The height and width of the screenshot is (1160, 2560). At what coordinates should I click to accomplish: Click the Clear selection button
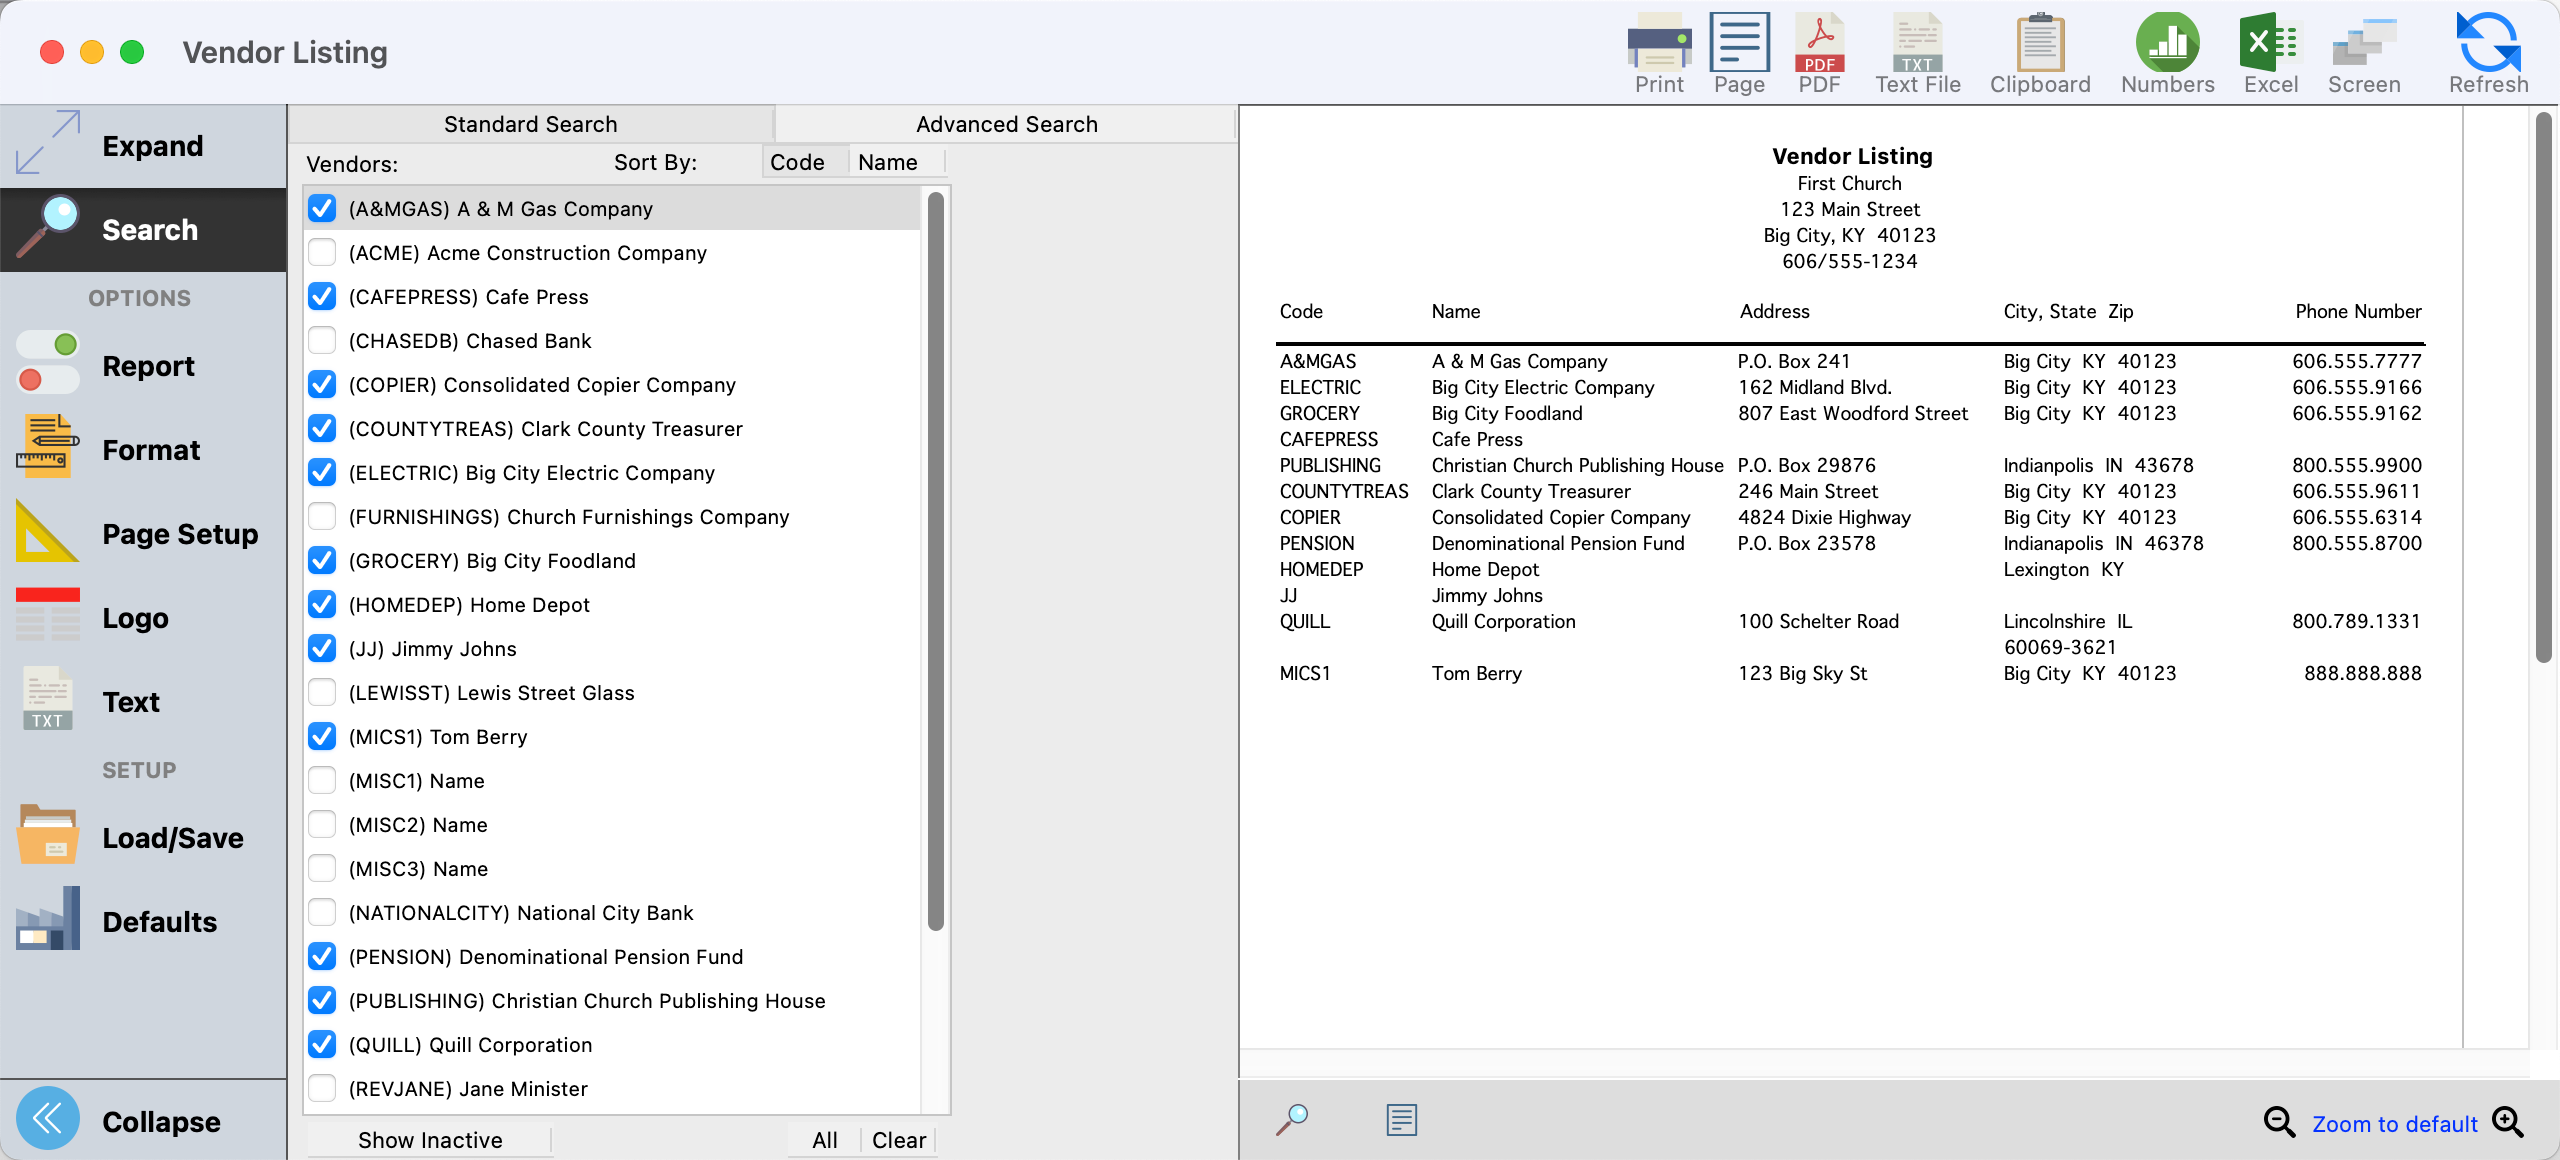[898, 1140]
